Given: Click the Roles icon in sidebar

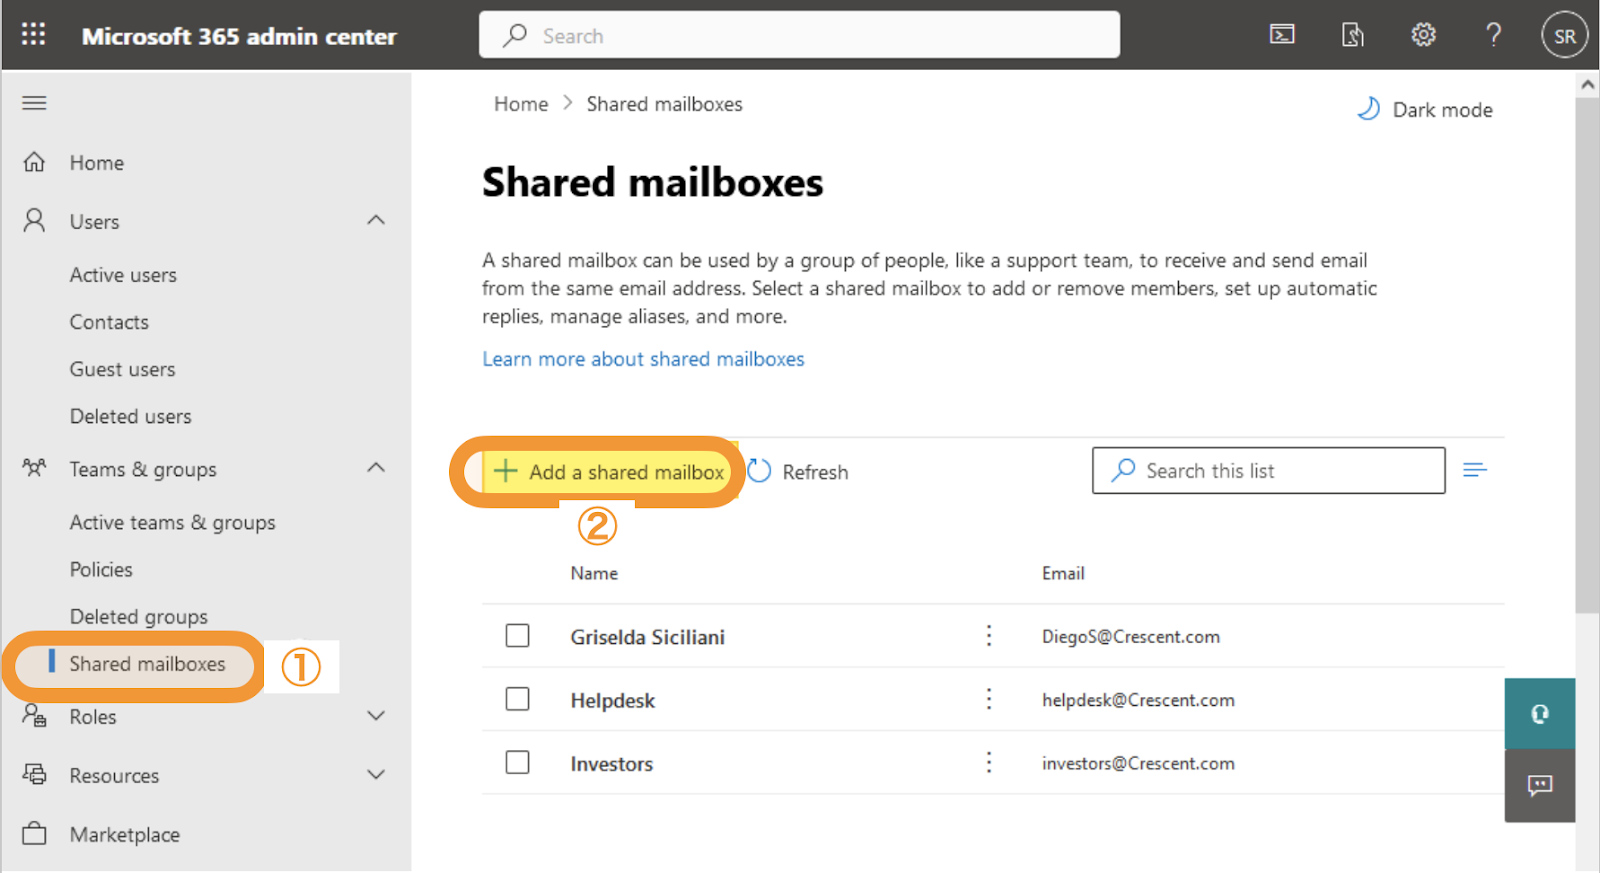Looking at the screenshot, I should [x=35, y=716].
